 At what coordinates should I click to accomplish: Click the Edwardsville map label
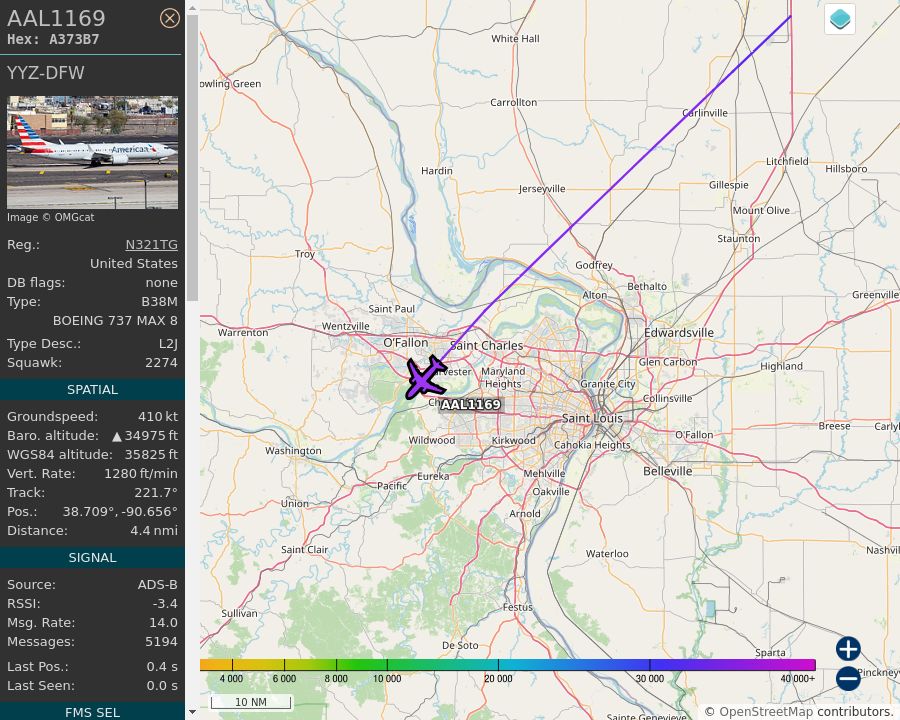678,332
